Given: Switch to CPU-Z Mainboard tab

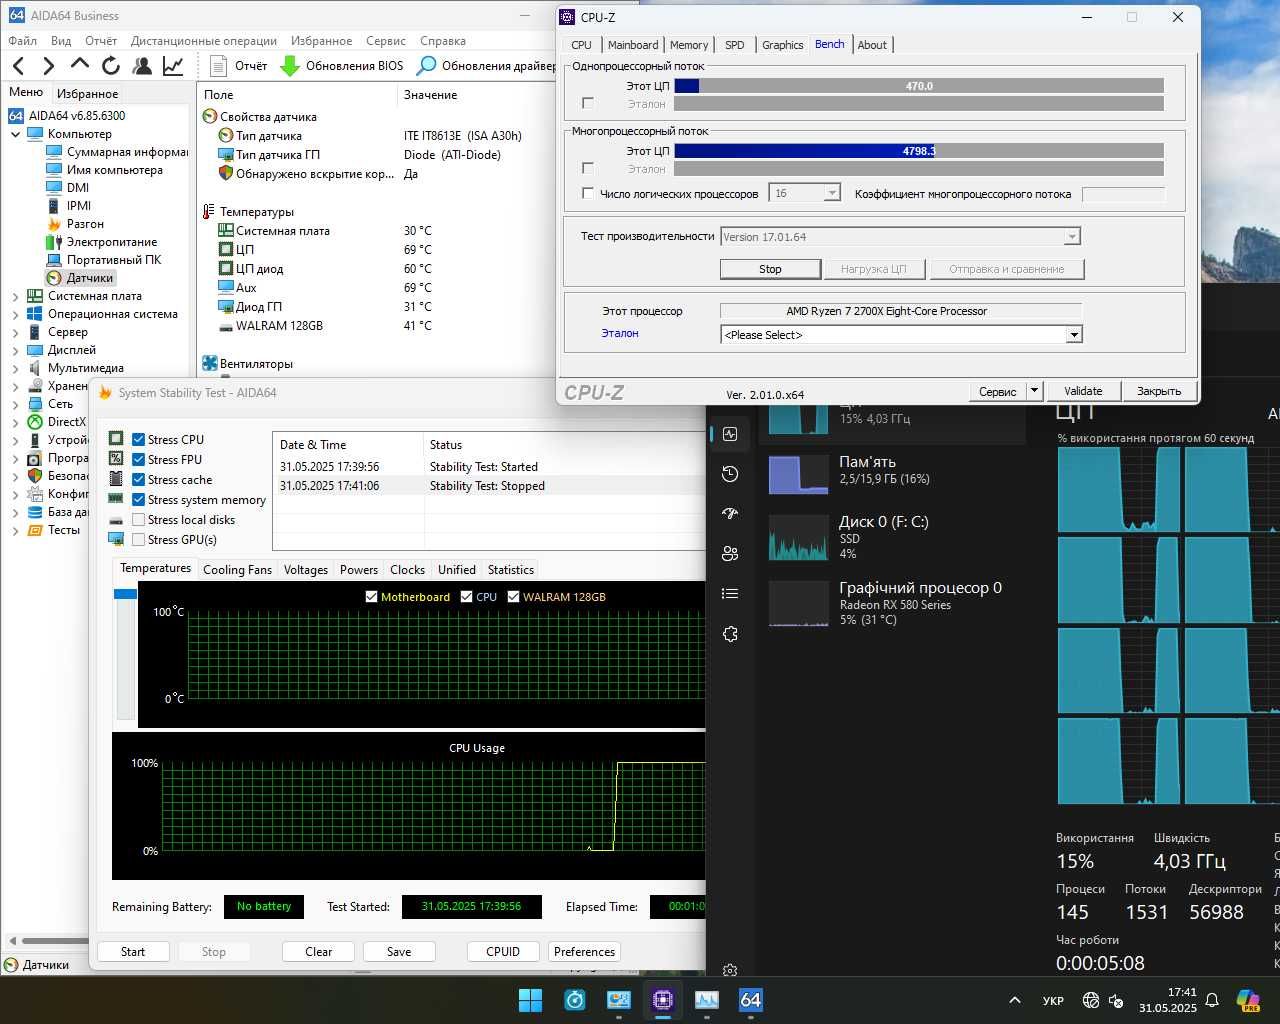Looking at the screenshot, I should tap(633, 45).
